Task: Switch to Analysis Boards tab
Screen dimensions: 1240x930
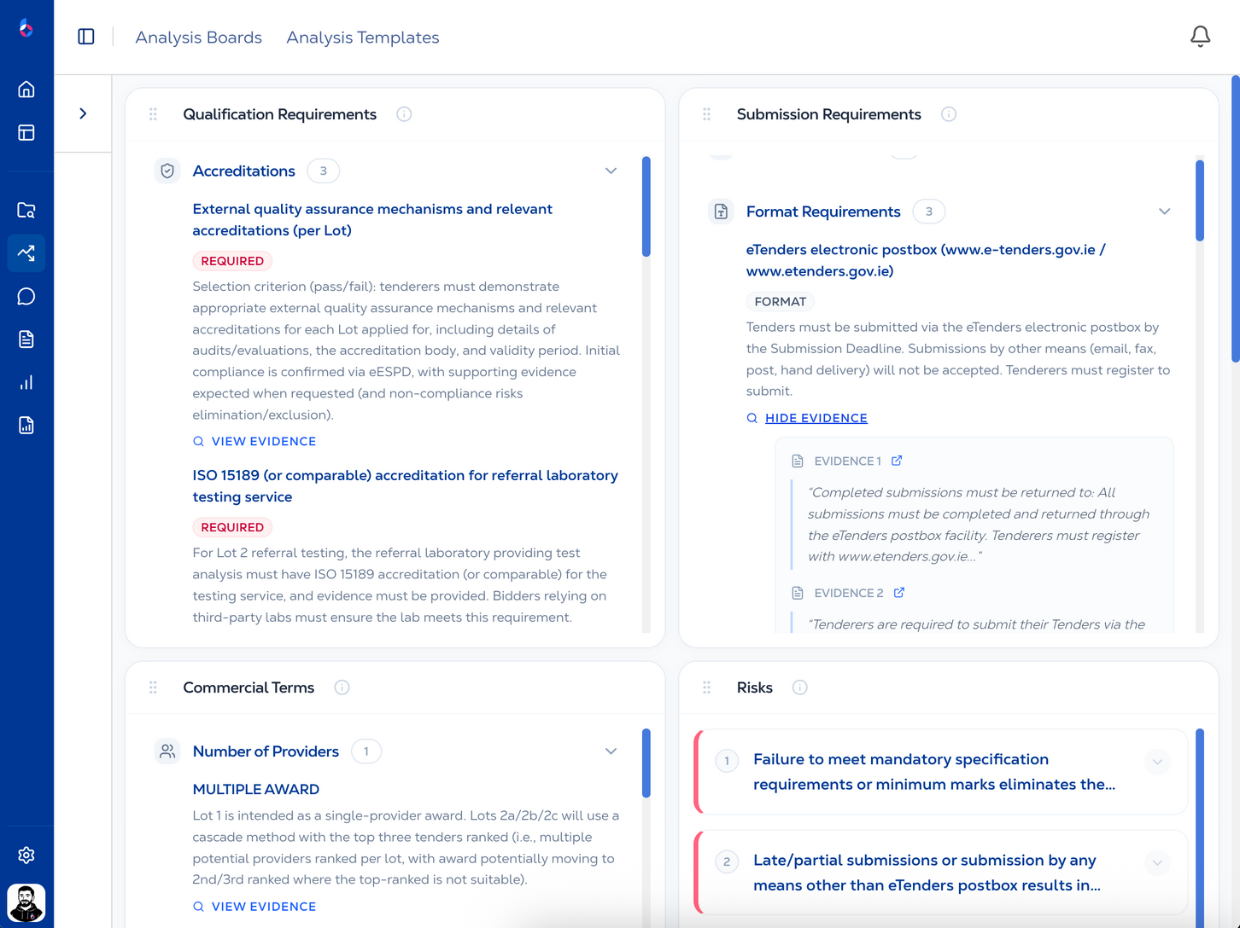Action: 198,38
